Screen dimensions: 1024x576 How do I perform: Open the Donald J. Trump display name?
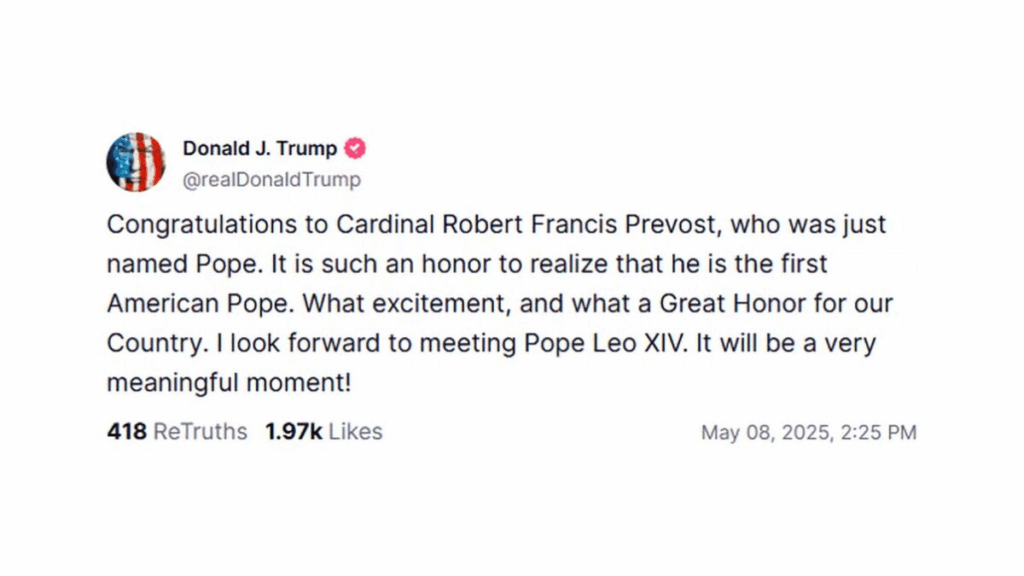(x=260, y=149)
